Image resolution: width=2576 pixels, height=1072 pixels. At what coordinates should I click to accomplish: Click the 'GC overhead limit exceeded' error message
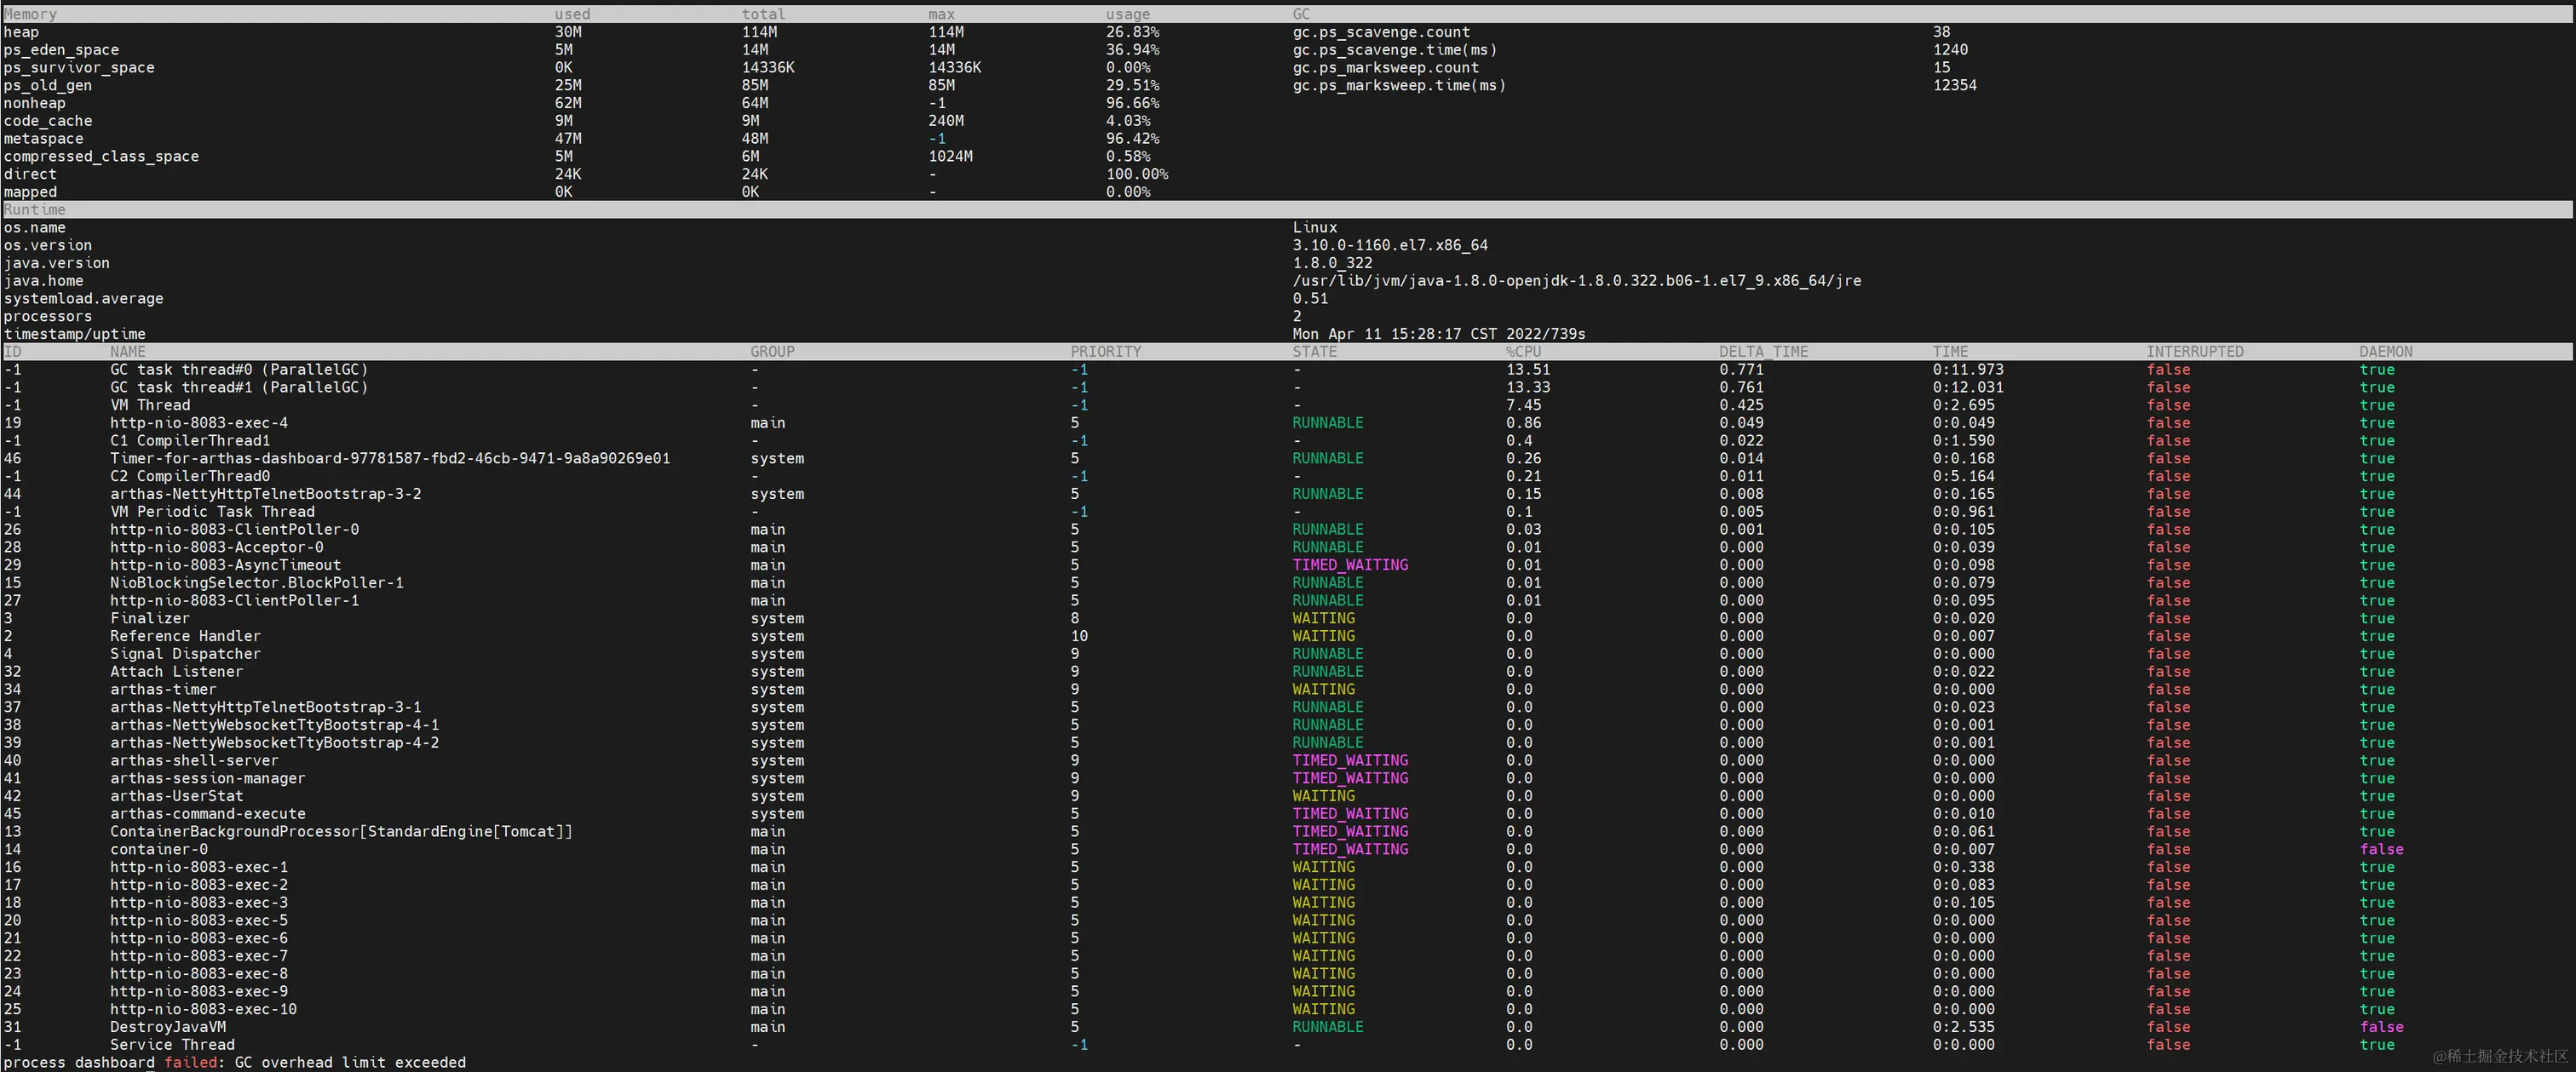(x=350, y=1063)
